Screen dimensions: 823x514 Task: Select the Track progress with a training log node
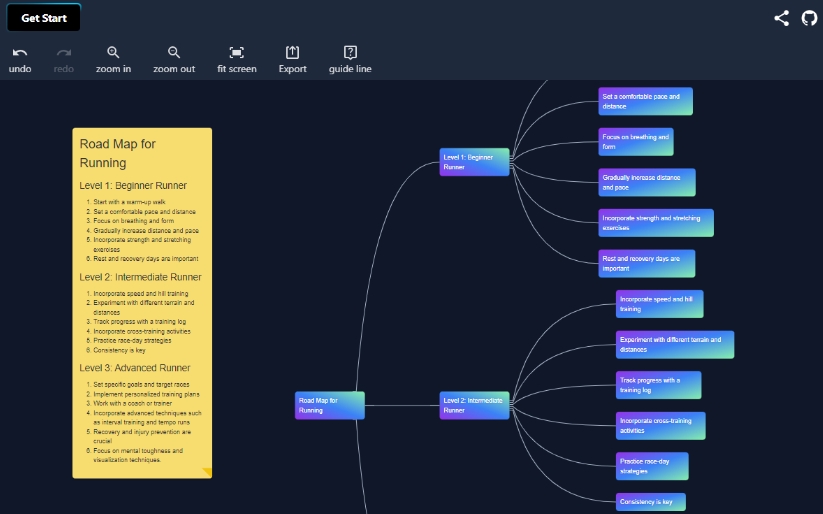point(658,385)
